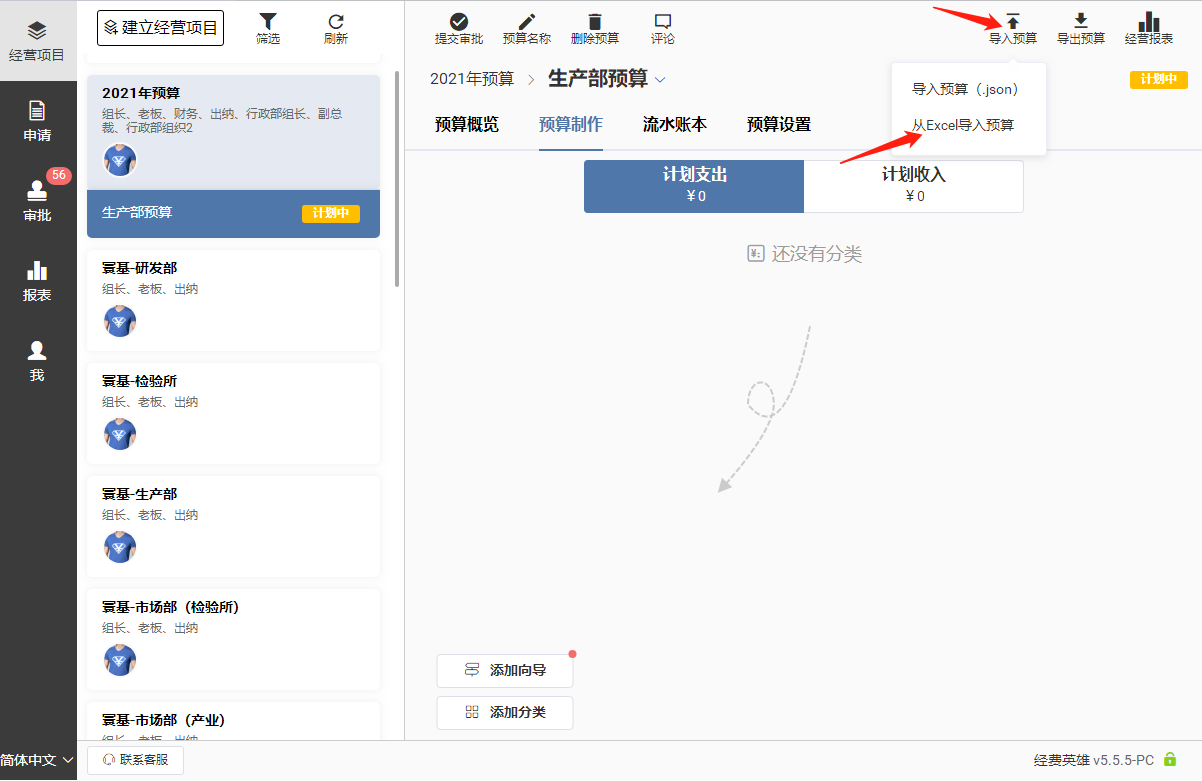1202x781 pixels.
Task: Open the 简体中文 language dropdown
Action: (38, 760)
